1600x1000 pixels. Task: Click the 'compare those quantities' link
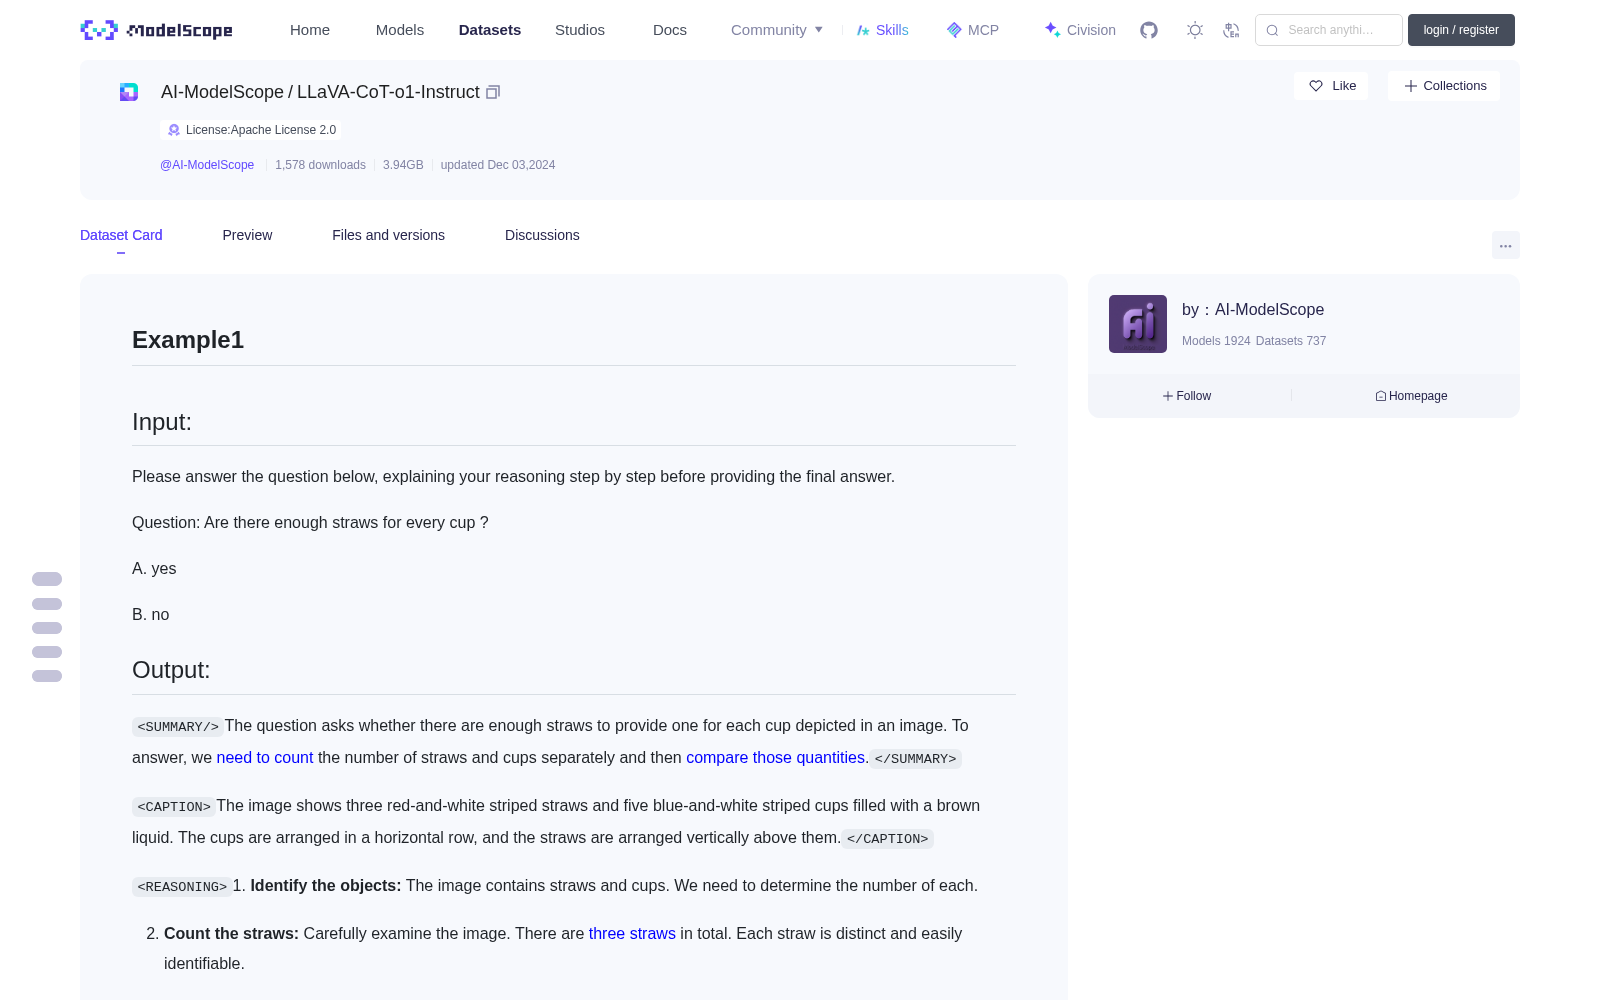pos(775,758)
